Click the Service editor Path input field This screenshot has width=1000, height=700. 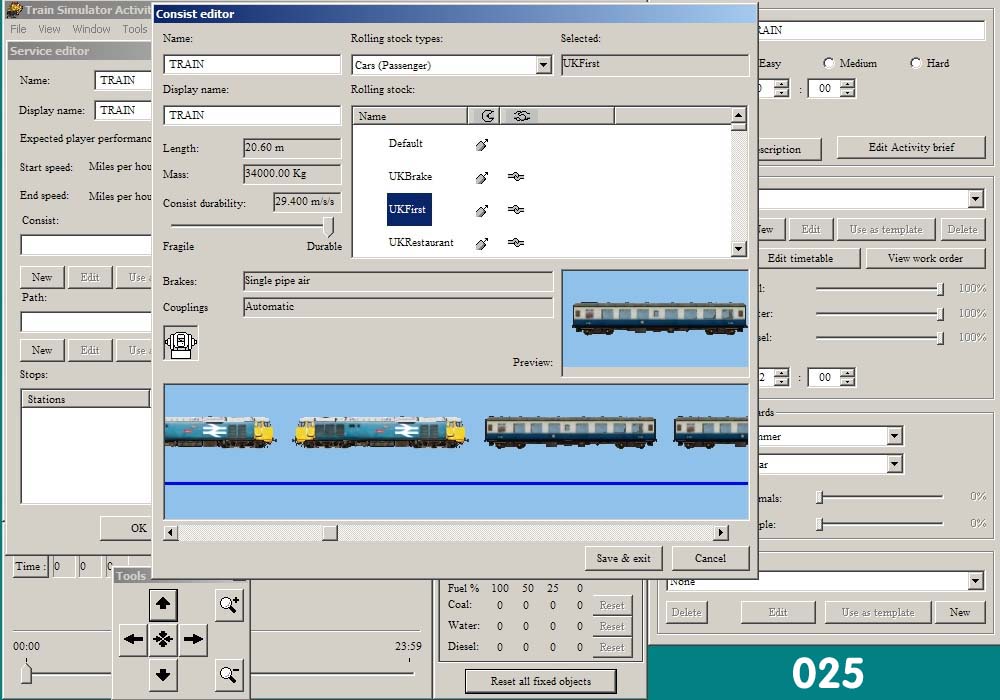point(85,321)
